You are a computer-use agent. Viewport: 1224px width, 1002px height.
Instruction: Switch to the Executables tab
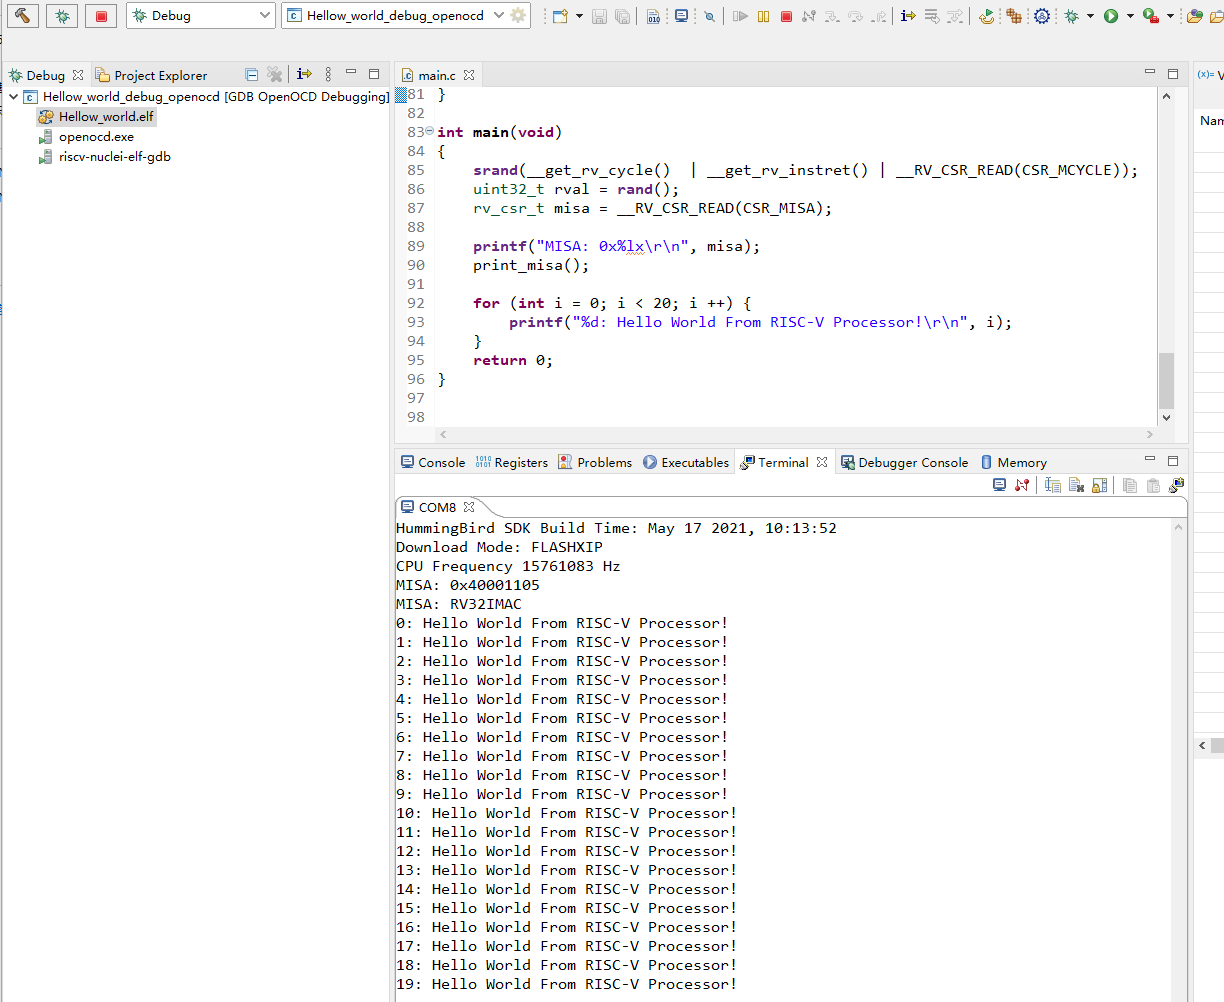point(686,462)
